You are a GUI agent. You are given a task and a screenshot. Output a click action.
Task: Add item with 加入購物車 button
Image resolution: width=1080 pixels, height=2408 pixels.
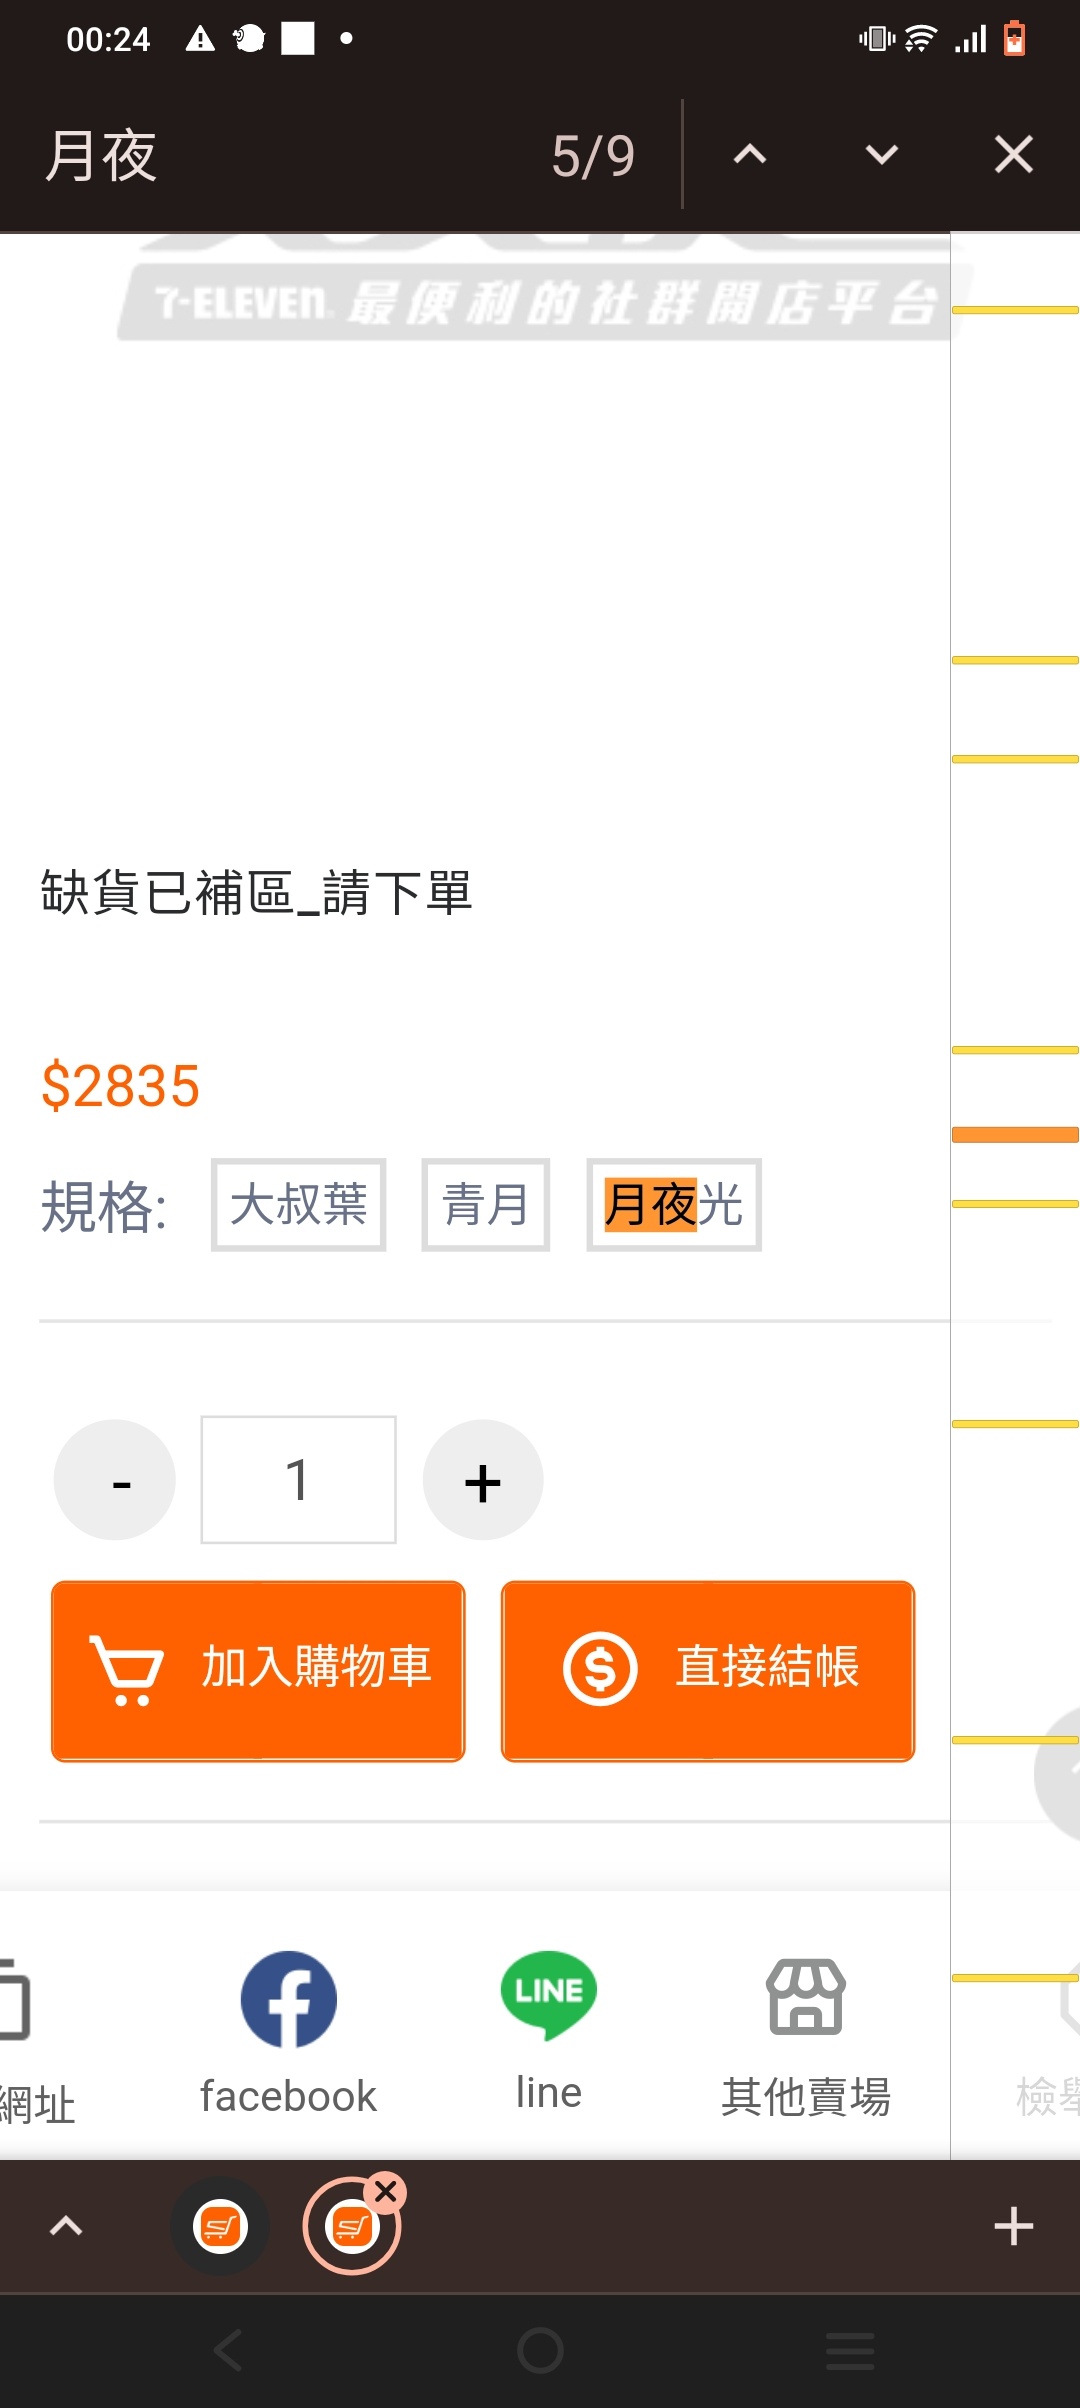pos(258,1670)
